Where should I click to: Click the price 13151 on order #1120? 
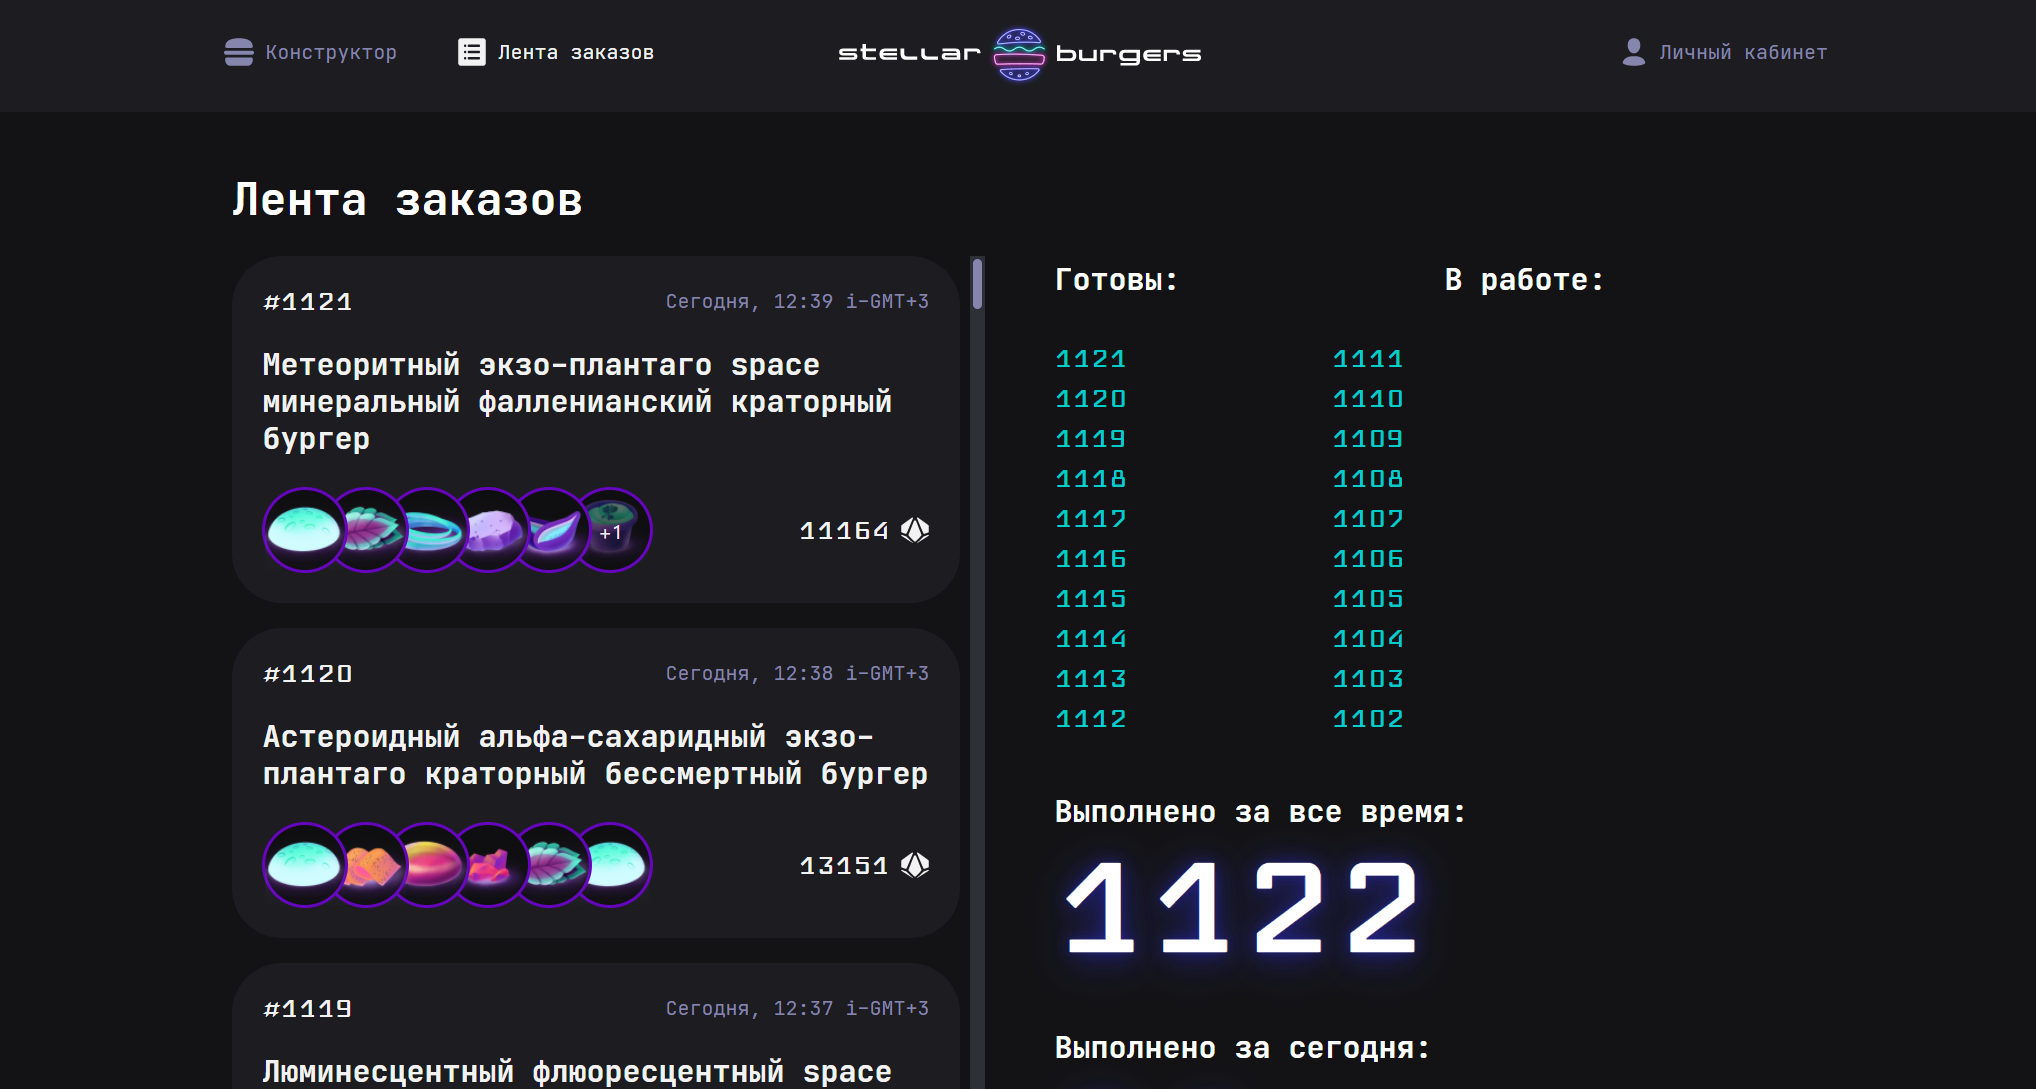click(x=844, y=866)
